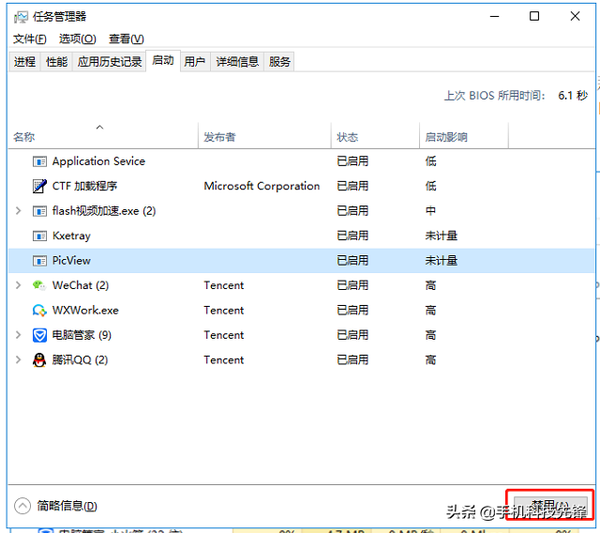Click the PicView entry icon

[x=39, y=260]
